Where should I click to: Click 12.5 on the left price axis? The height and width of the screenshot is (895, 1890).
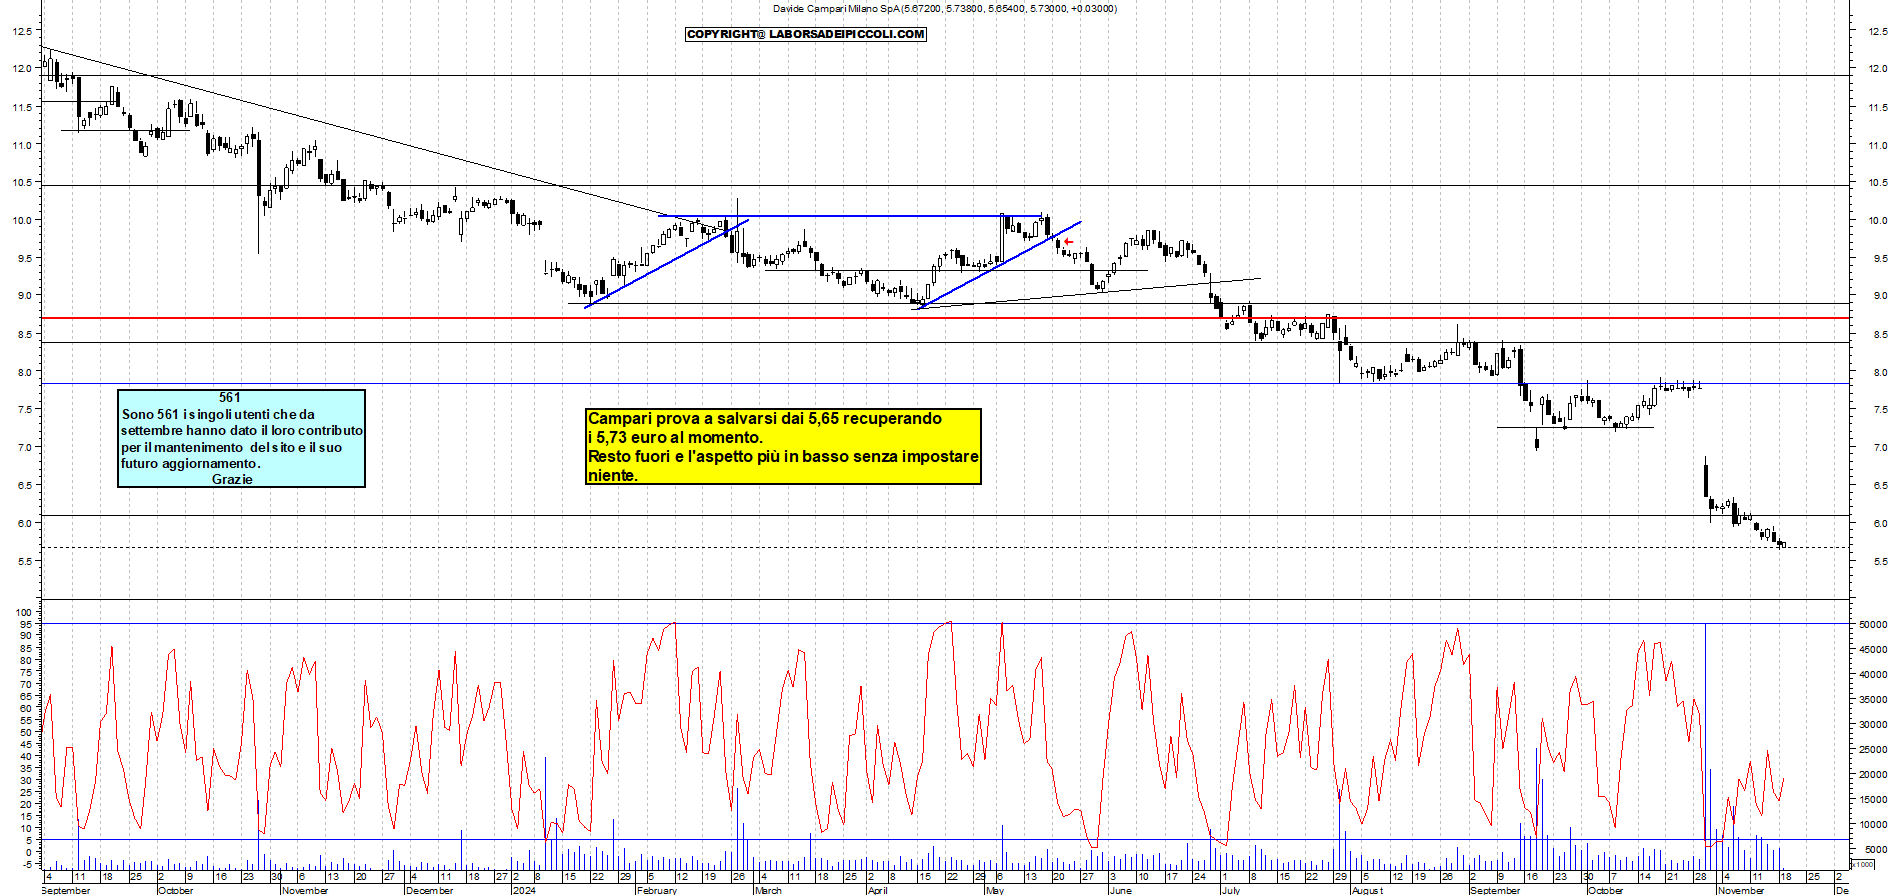[x=20, y=31]
